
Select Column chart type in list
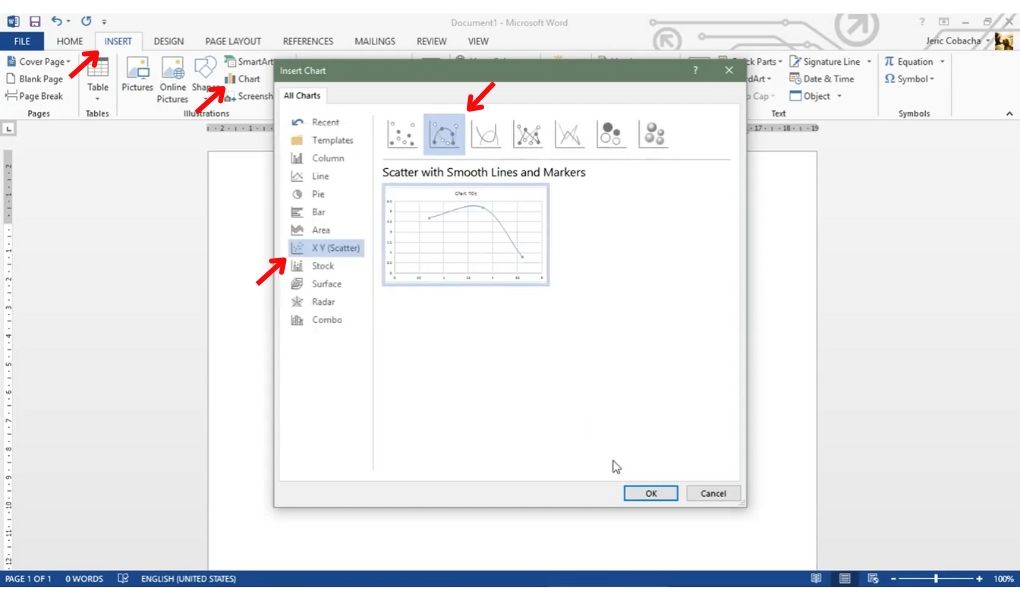point(327,158)
